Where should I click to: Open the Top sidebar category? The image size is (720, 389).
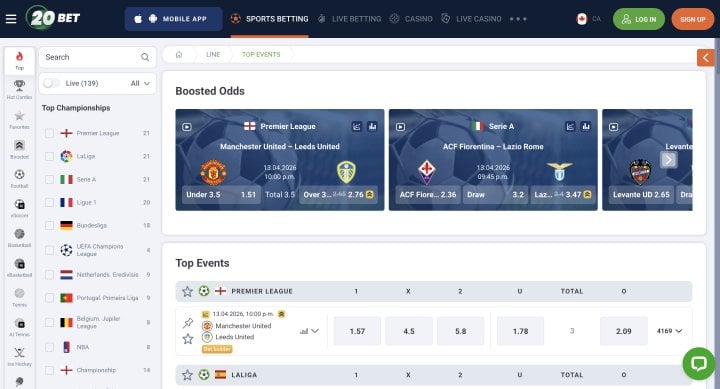point(19,60)
